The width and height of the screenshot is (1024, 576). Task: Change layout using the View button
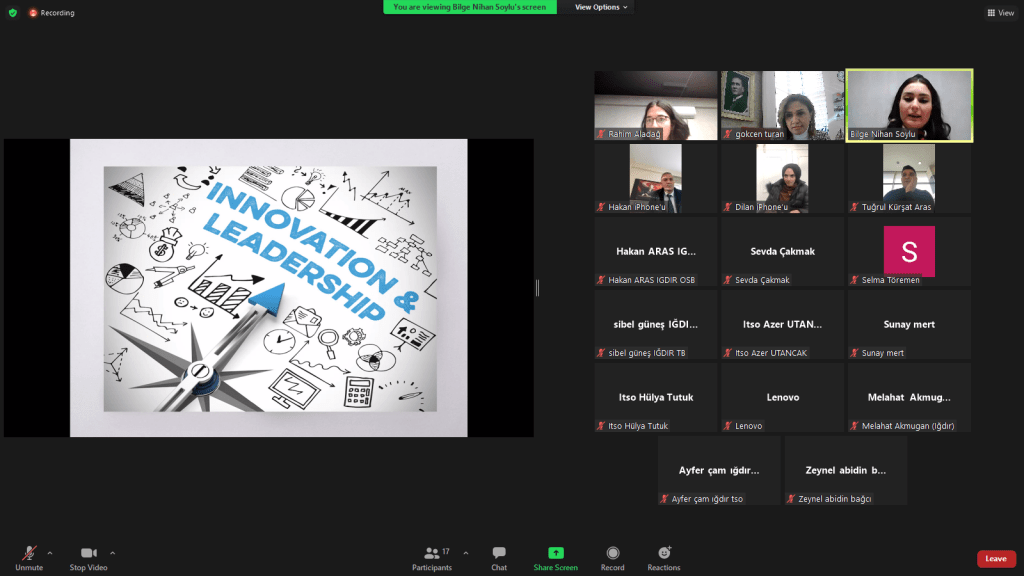[1000, 13]
